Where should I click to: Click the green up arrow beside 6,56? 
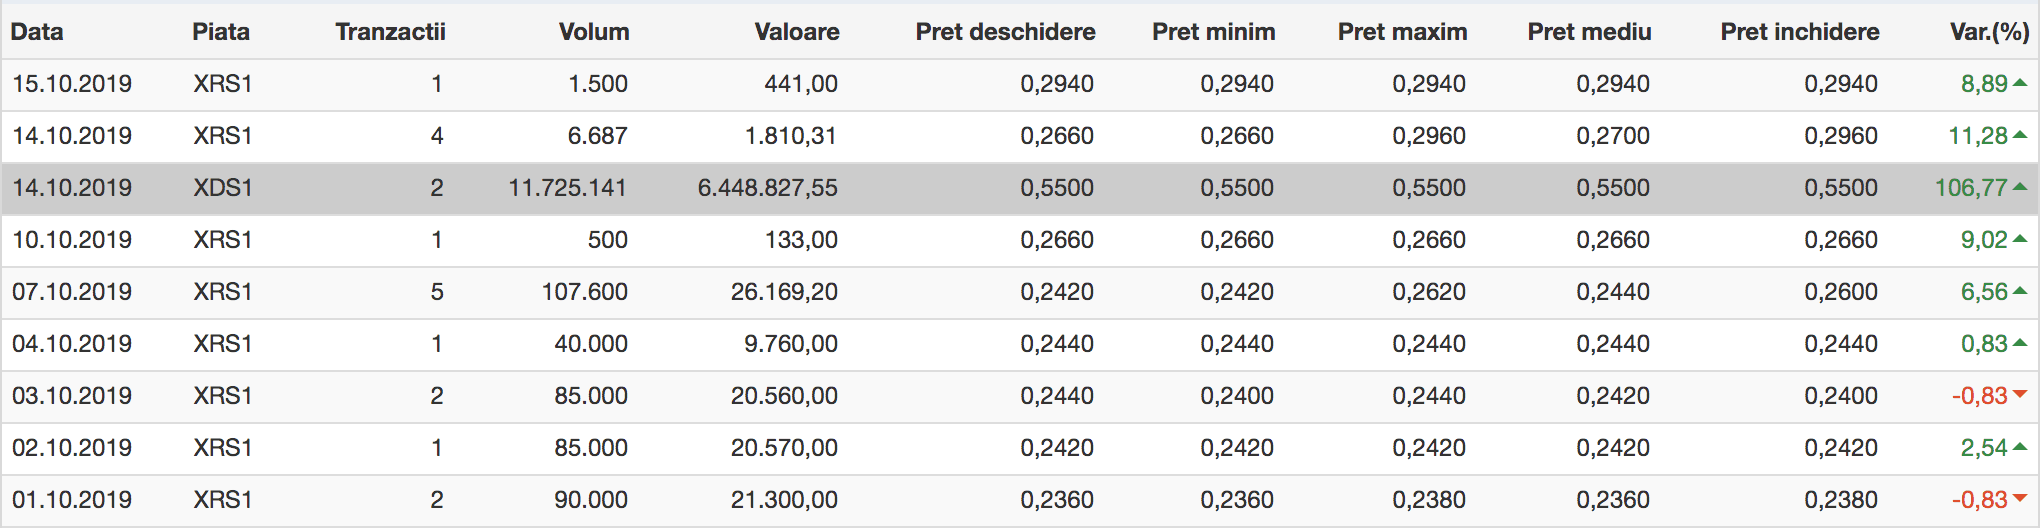2020,291
